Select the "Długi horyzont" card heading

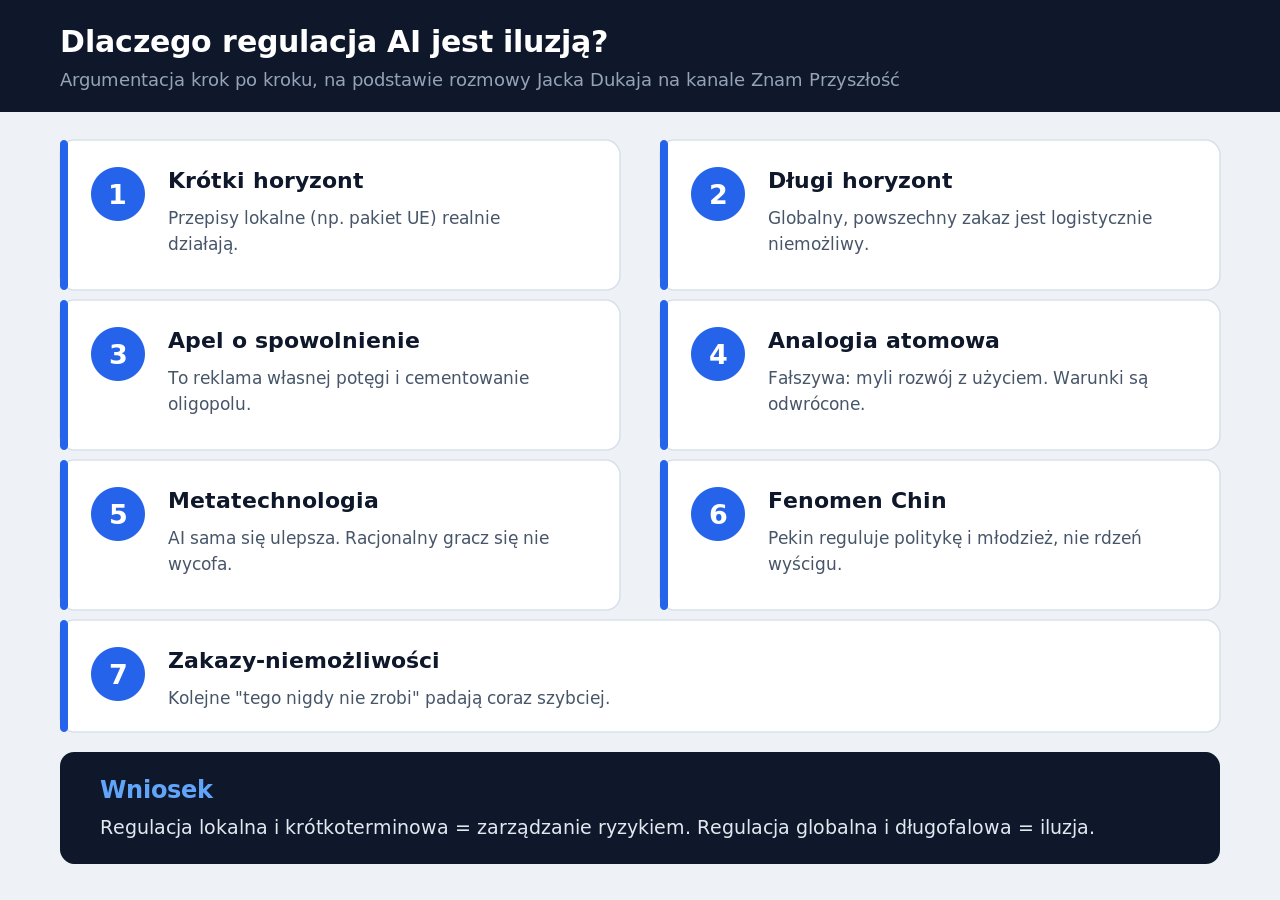click(860, 181)
